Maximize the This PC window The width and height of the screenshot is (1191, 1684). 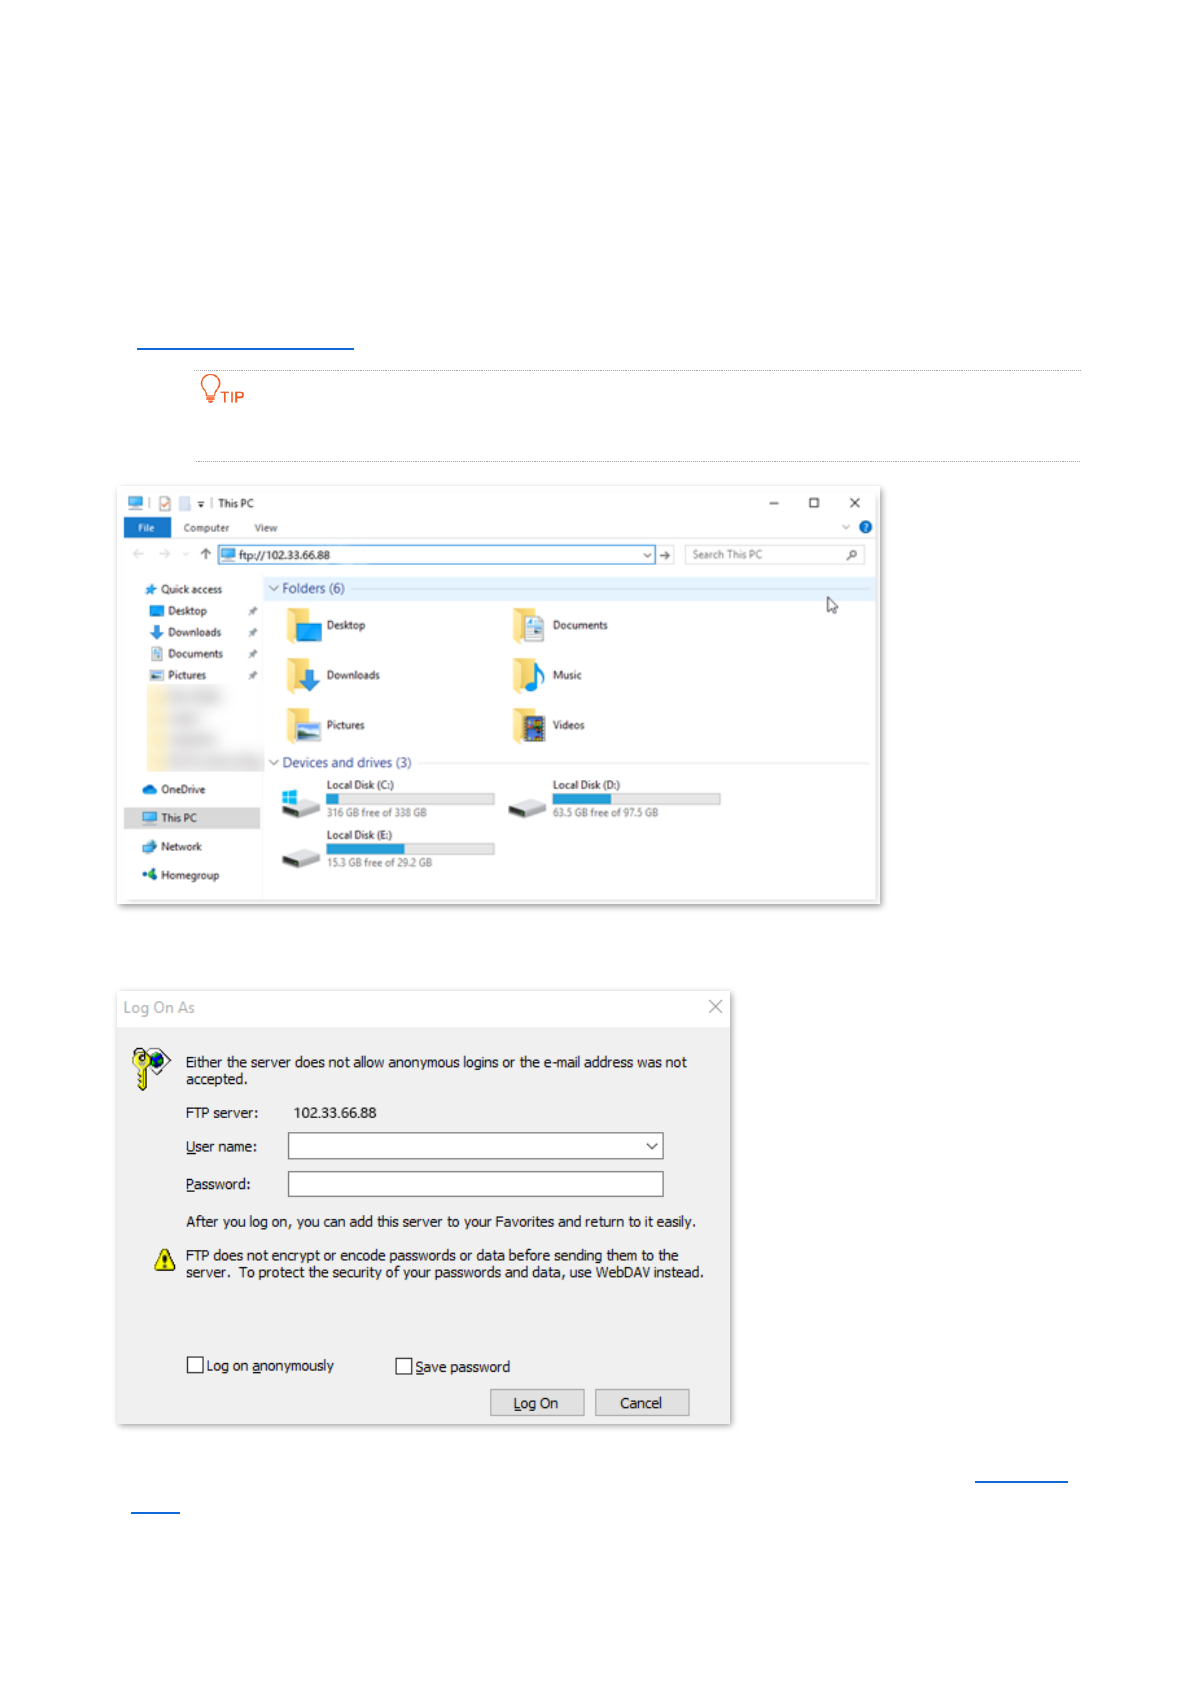coord(814,503)
